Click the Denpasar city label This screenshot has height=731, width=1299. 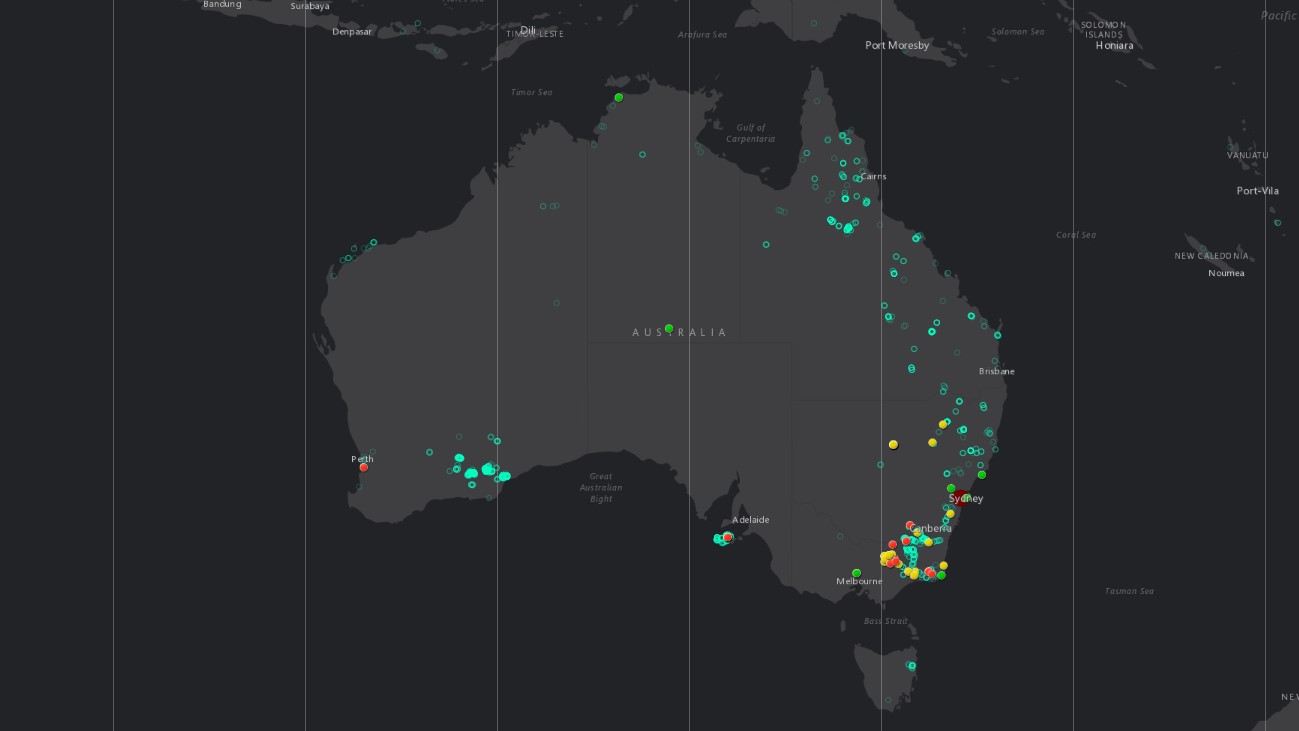(x=352, y=31)
